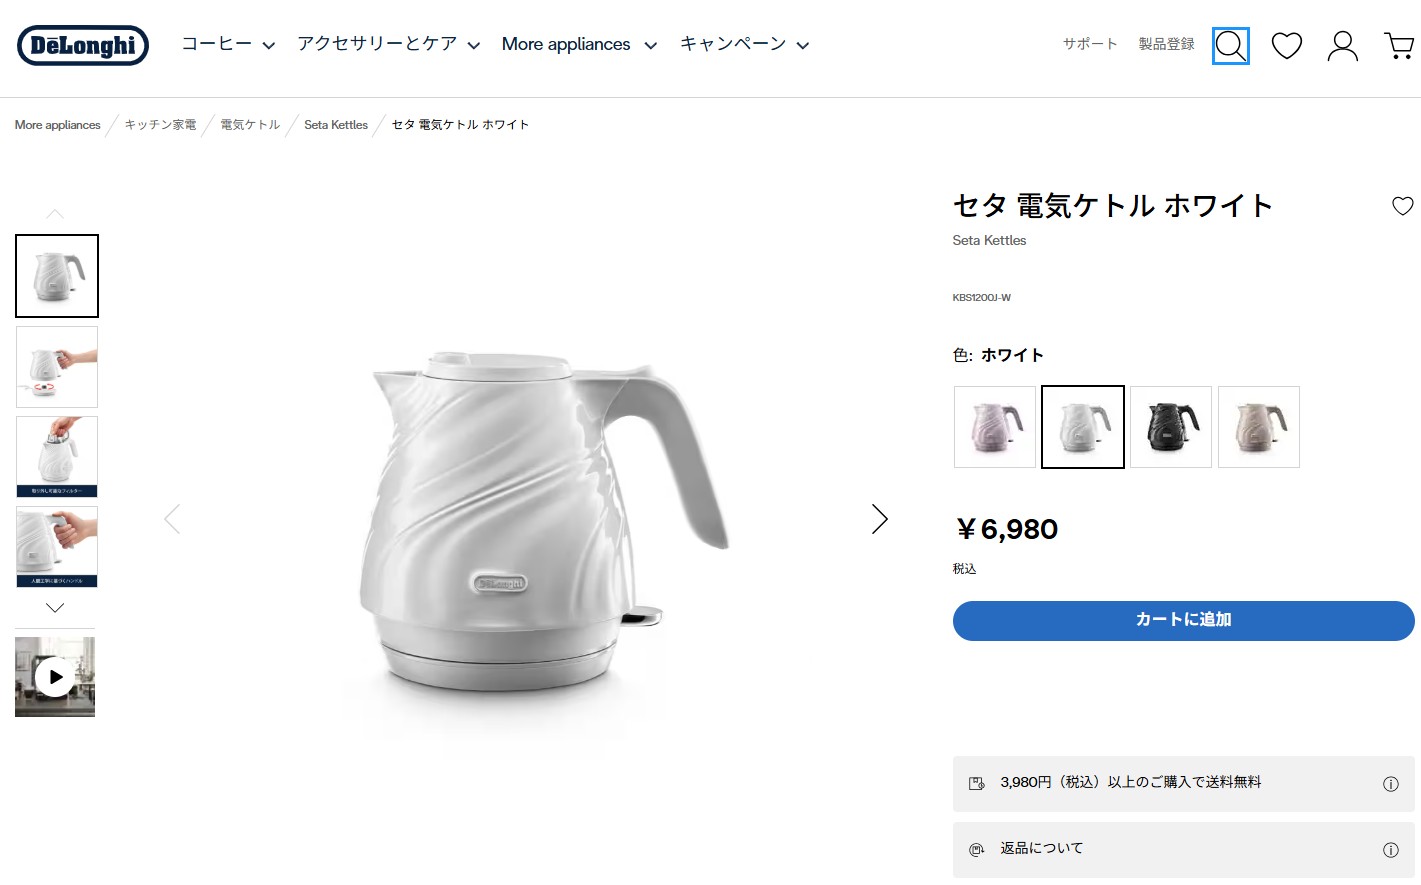Screen dimensions: 1421x885
Task: Expand the コーヒー menu
Action: [228, 44]
